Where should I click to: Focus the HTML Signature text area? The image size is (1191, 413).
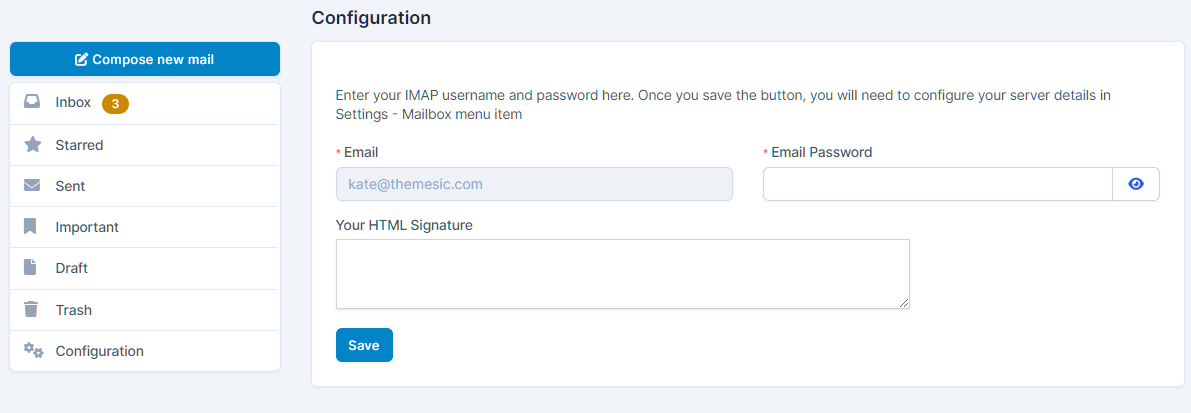point(622,274)
